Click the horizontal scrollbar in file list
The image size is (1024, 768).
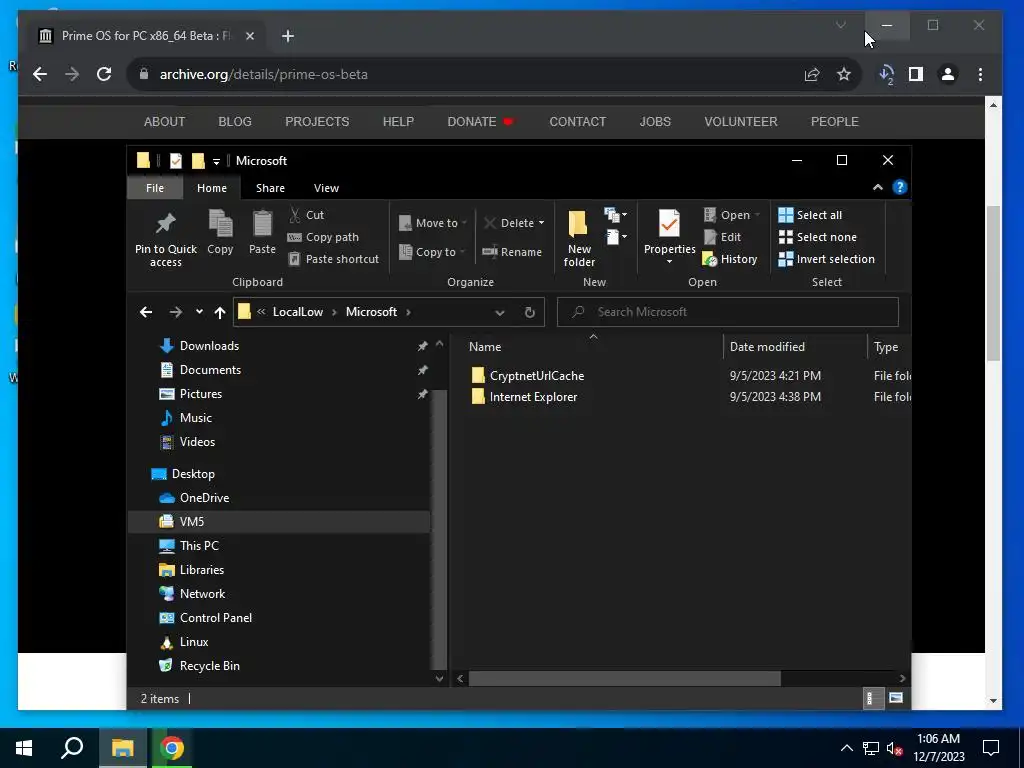(x=624, y=679)
